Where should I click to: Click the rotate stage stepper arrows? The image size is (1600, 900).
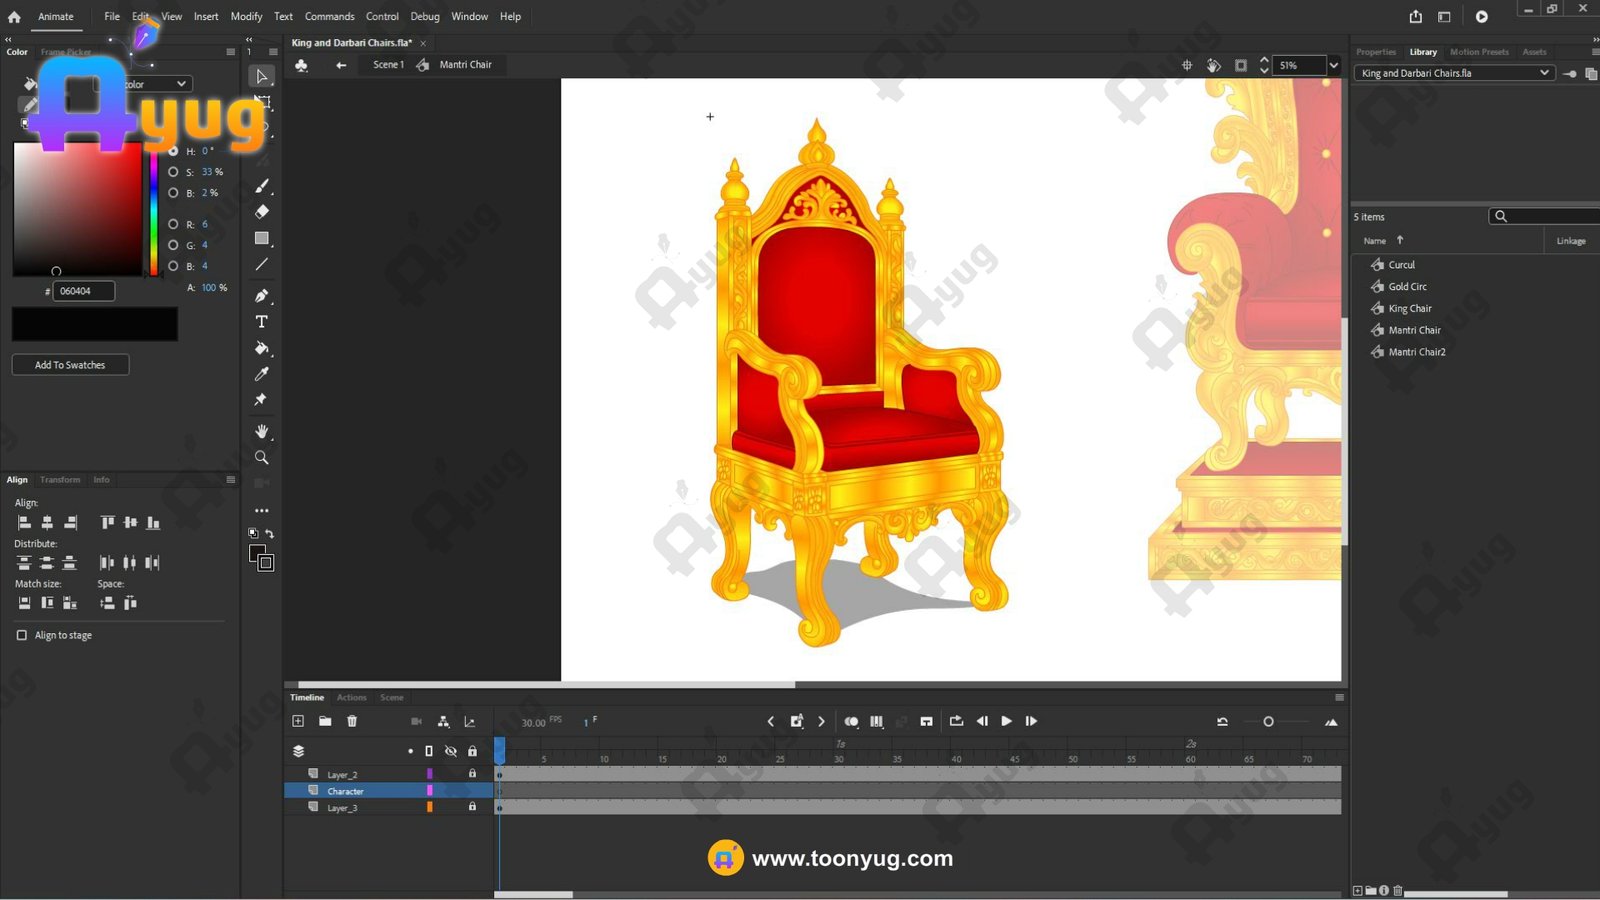click(1264, 65)
